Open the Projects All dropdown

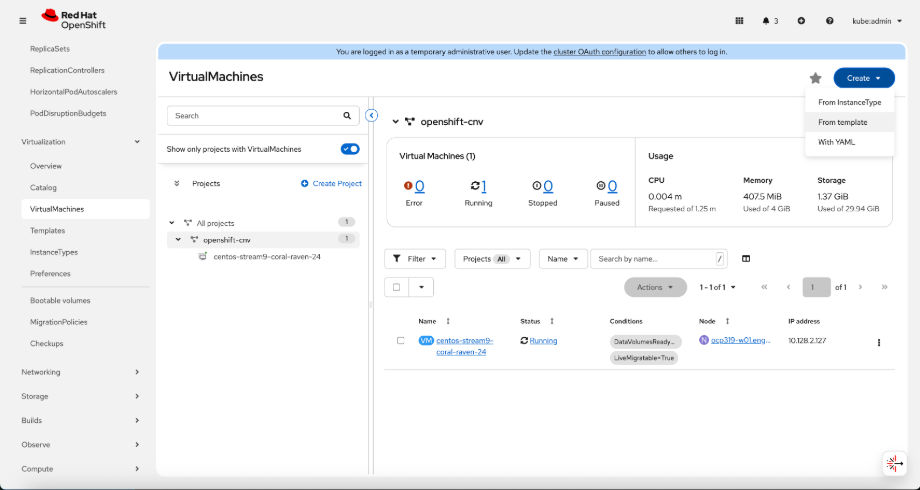pos(492,259)
